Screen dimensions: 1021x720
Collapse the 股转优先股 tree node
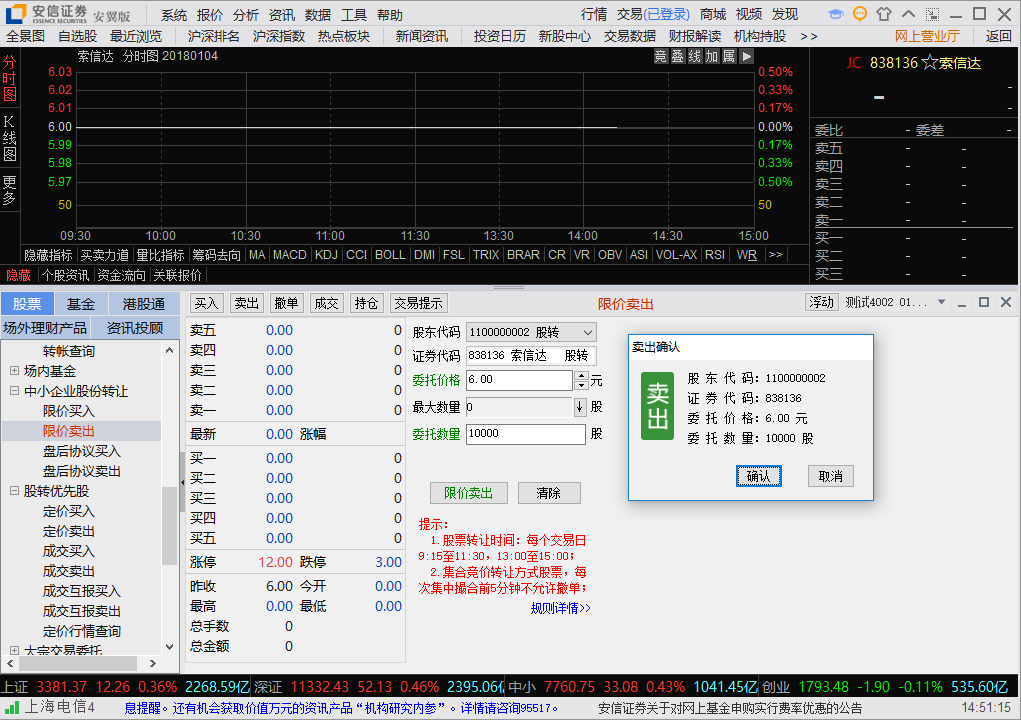click(14, 491)
